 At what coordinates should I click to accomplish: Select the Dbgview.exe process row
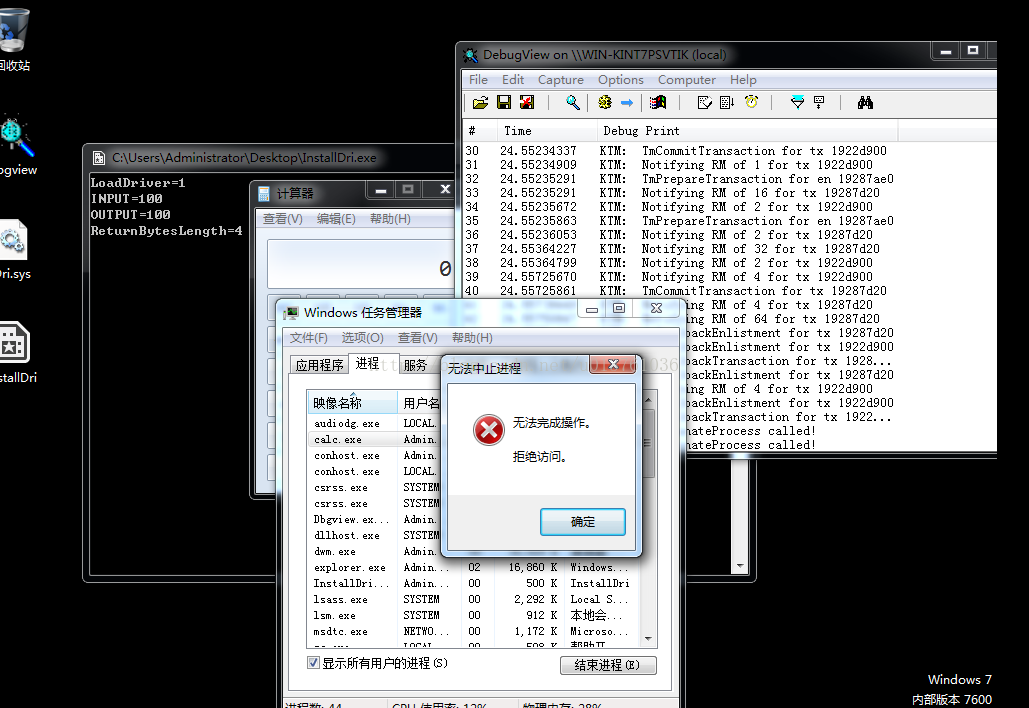point(375,519)
